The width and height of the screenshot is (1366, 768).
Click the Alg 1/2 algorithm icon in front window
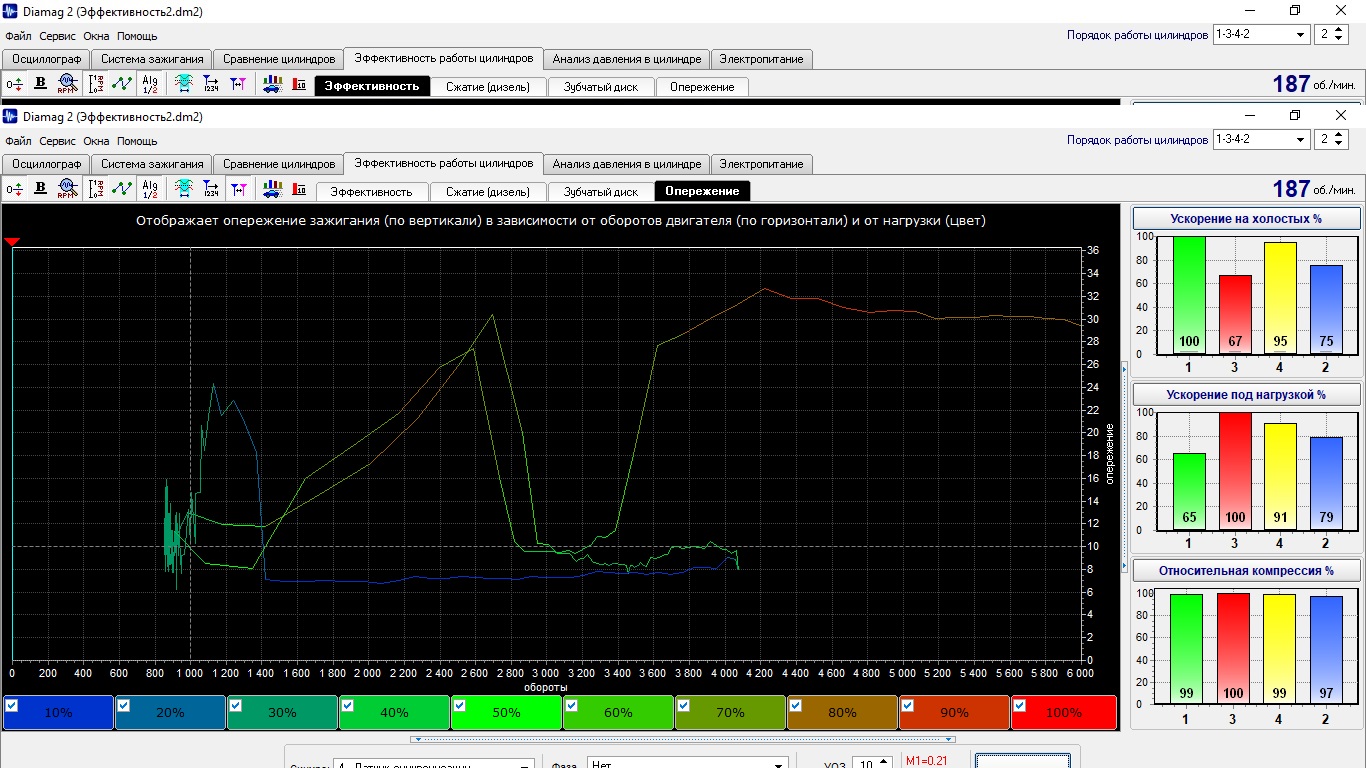click(150, 190)
